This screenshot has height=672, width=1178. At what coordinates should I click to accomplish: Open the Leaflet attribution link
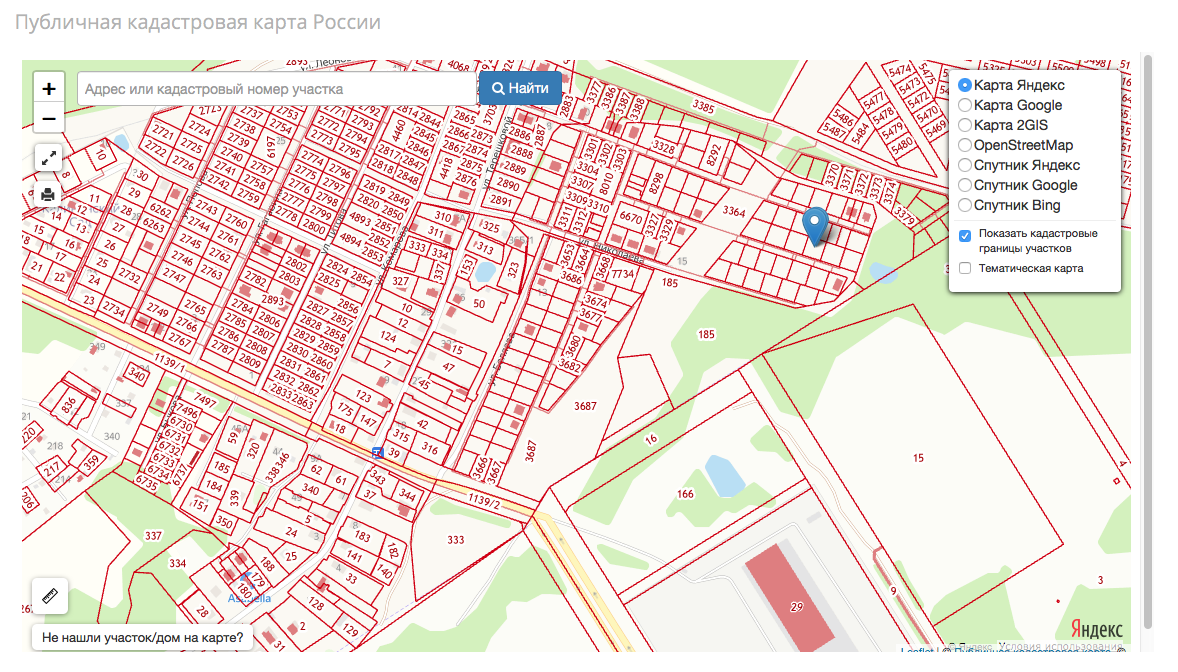(917, 651)
